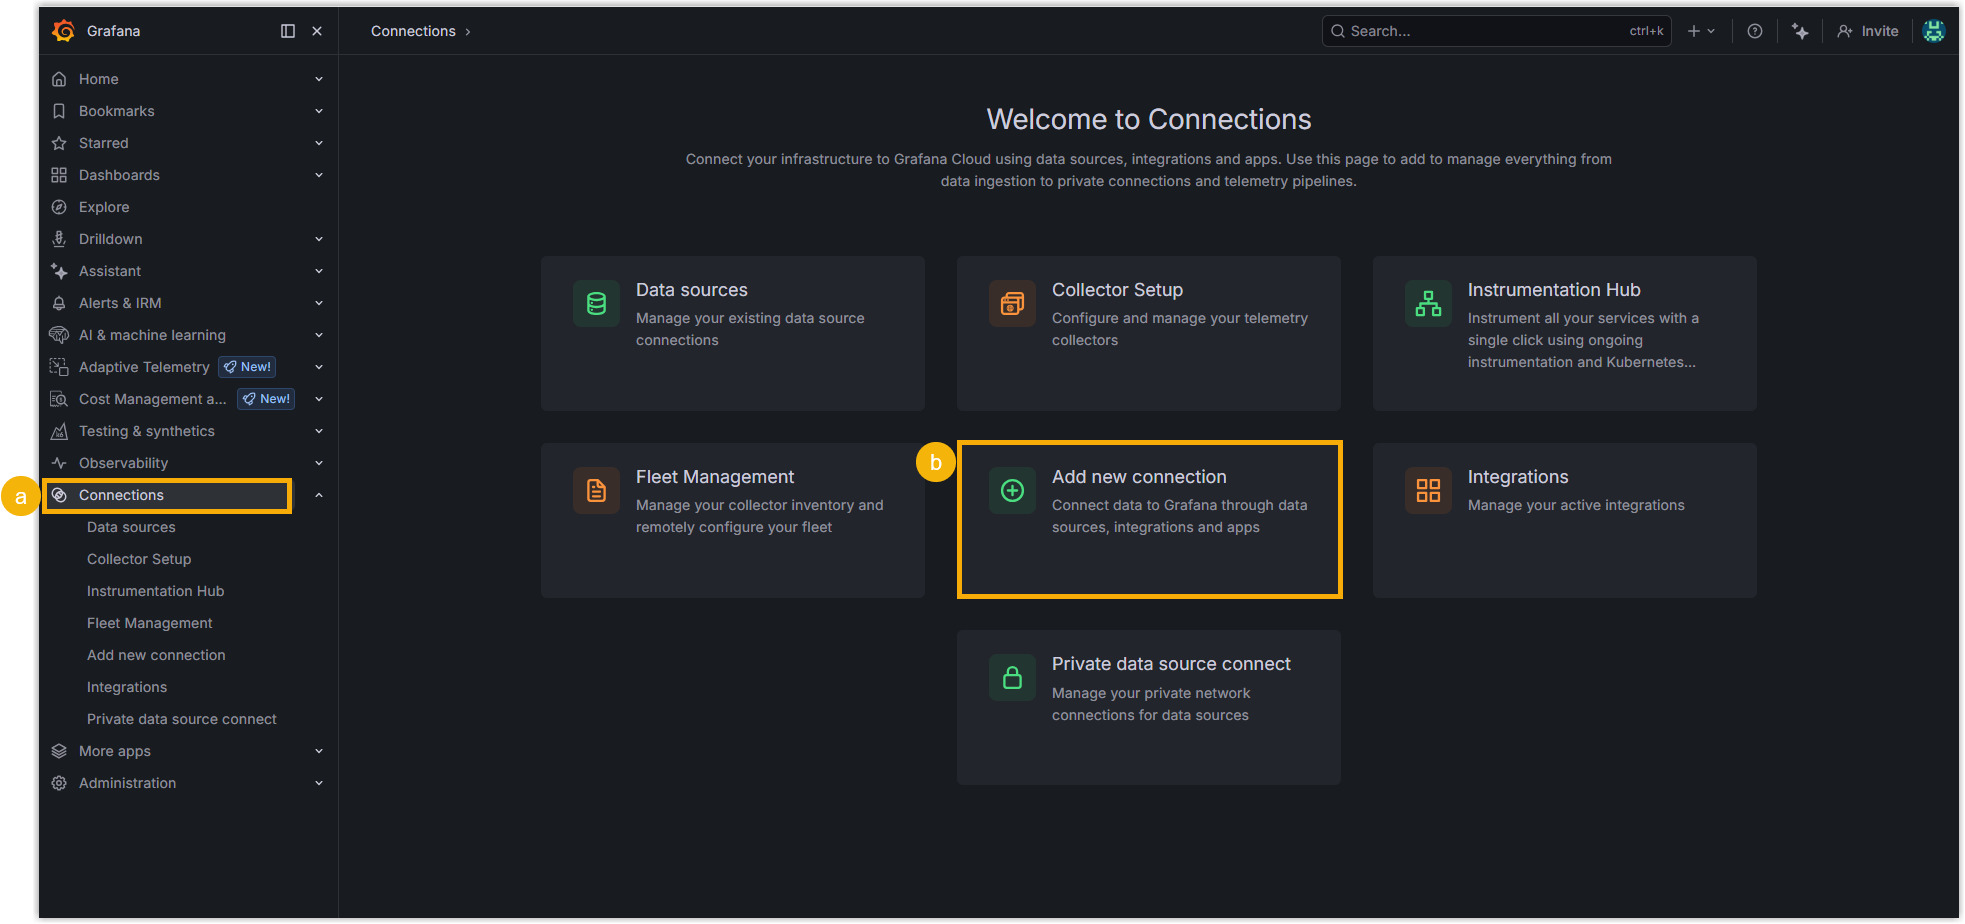Expand the More apps section chevron

coord(319,751)
